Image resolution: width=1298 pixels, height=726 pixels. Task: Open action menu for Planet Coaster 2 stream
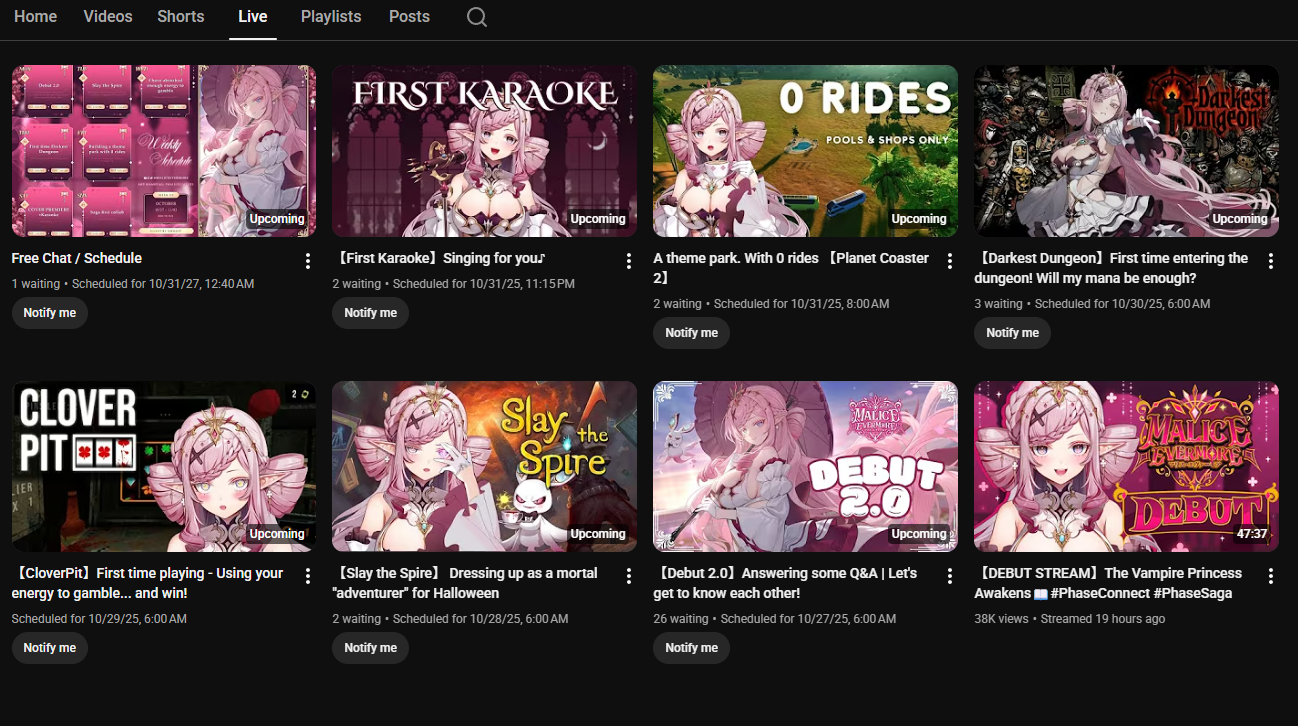point(950,261)
